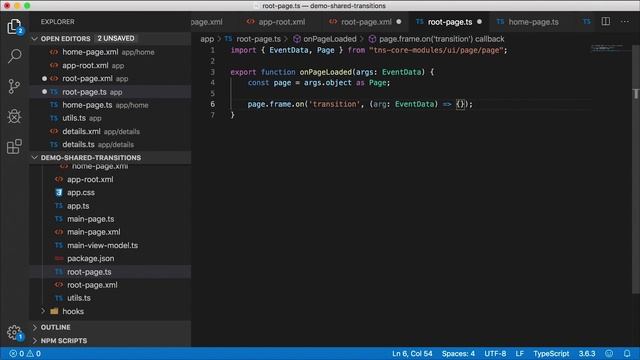The image size is (640, 360).
Task: Switch to the root-page.xml tab
Action: pyautogui.click(x=366, y=22)
